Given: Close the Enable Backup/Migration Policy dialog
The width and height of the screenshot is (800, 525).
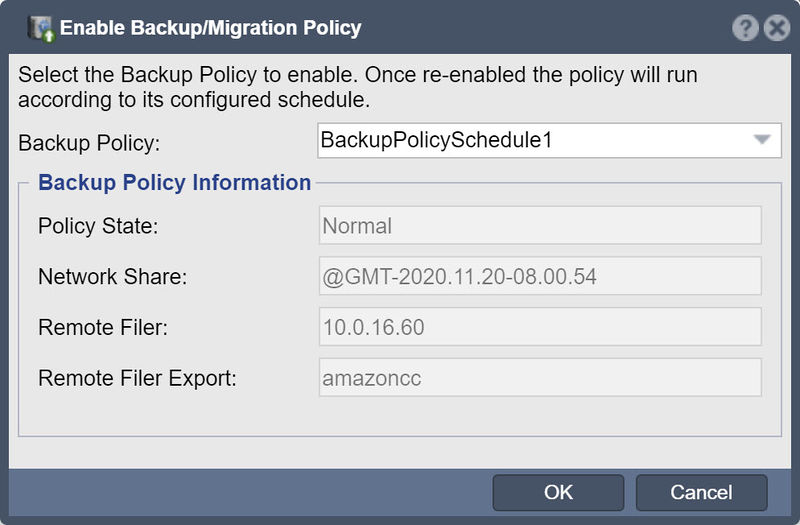Looking at the screenshot, I should (x=777, y=28).
